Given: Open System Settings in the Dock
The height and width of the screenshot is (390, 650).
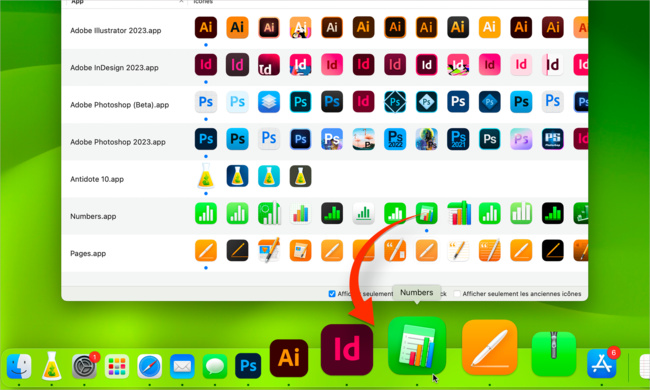Looking at the screenshot, I should (85, 366).
